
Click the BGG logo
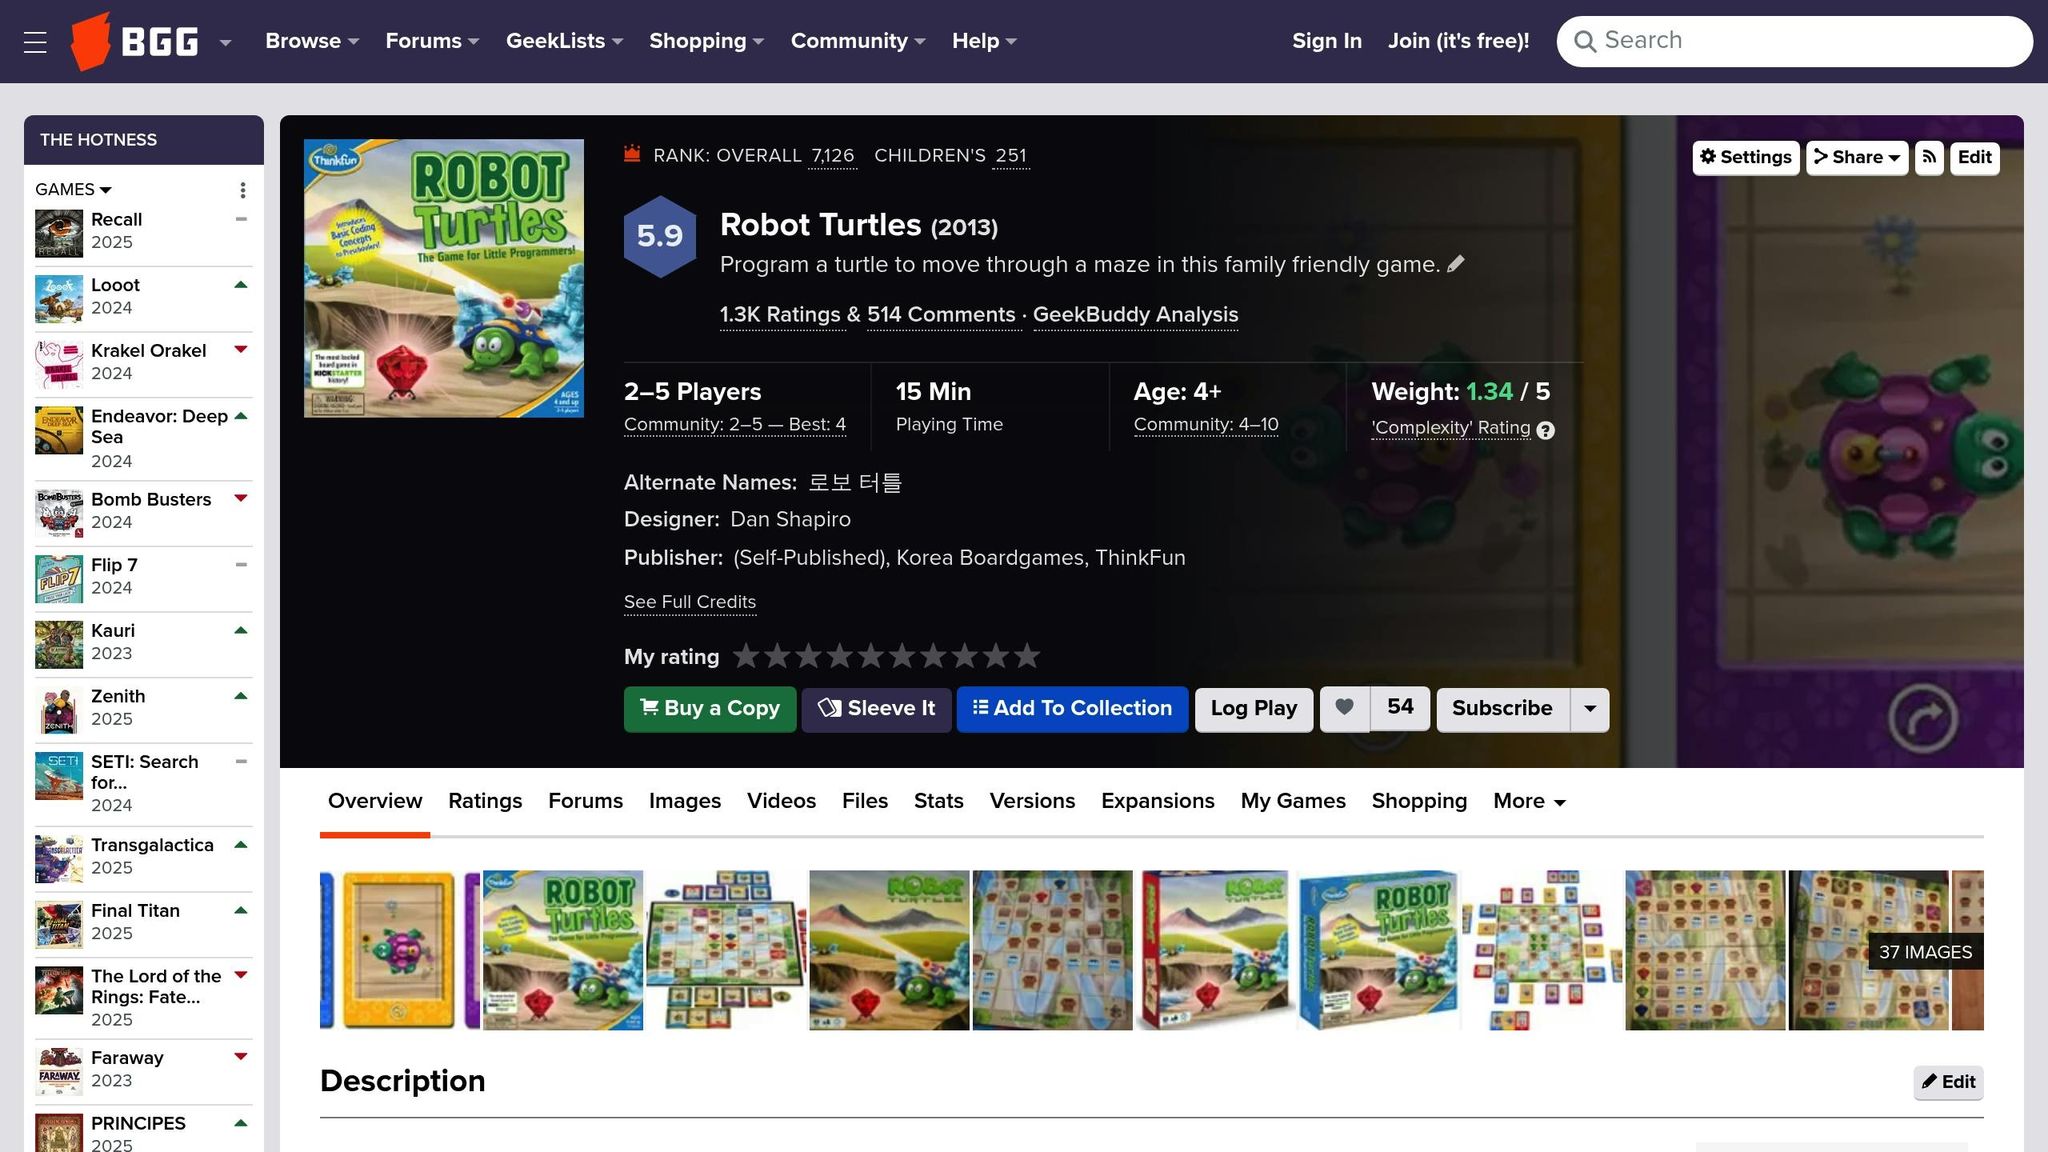pyautogui.click(x=135, y=41)
